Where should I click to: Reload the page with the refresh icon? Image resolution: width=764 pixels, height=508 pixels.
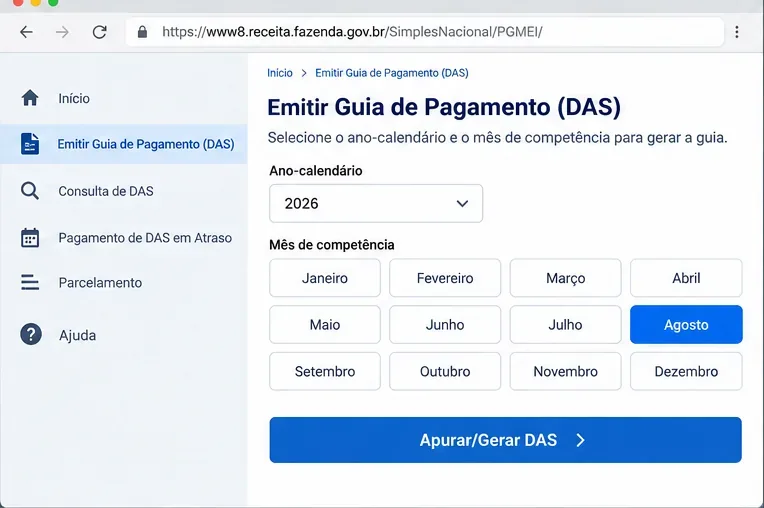pos(99,32)
